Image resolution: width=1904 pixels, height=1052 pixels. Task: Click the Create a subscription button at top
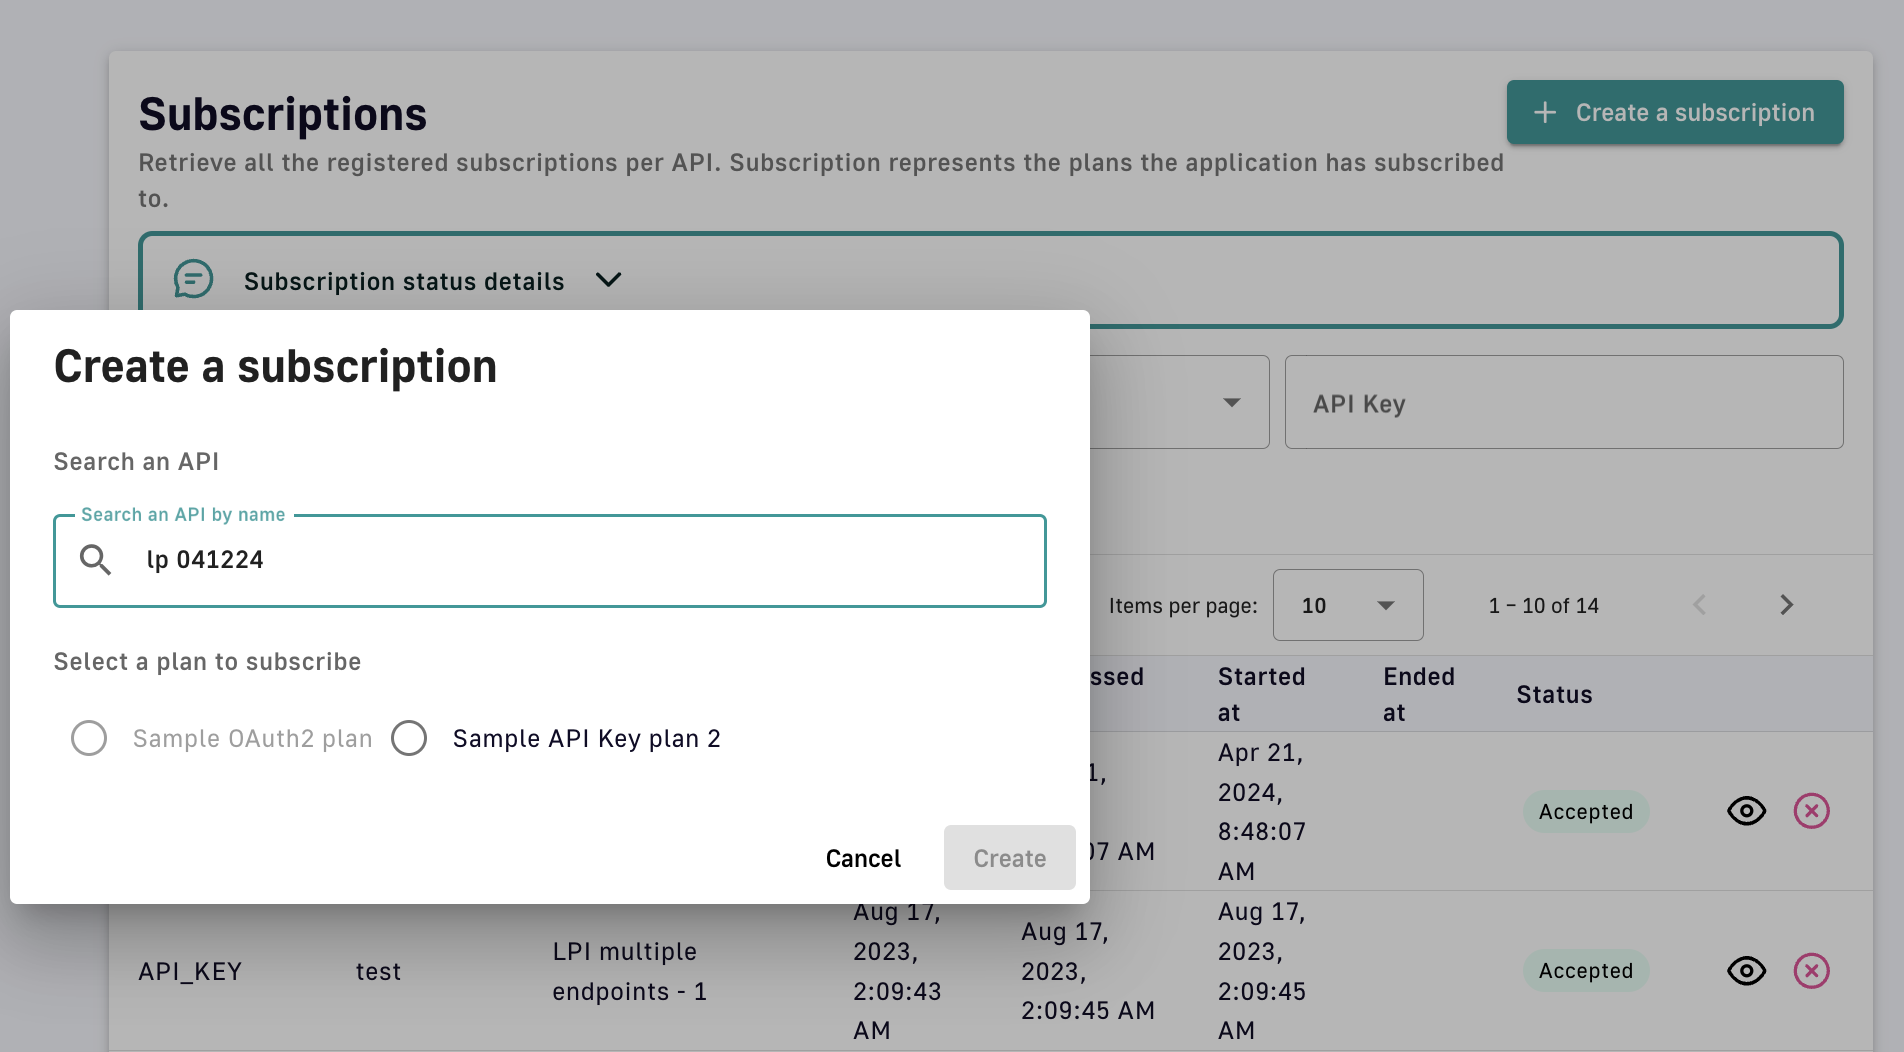pyautogui.click(x=1674, y=113)
